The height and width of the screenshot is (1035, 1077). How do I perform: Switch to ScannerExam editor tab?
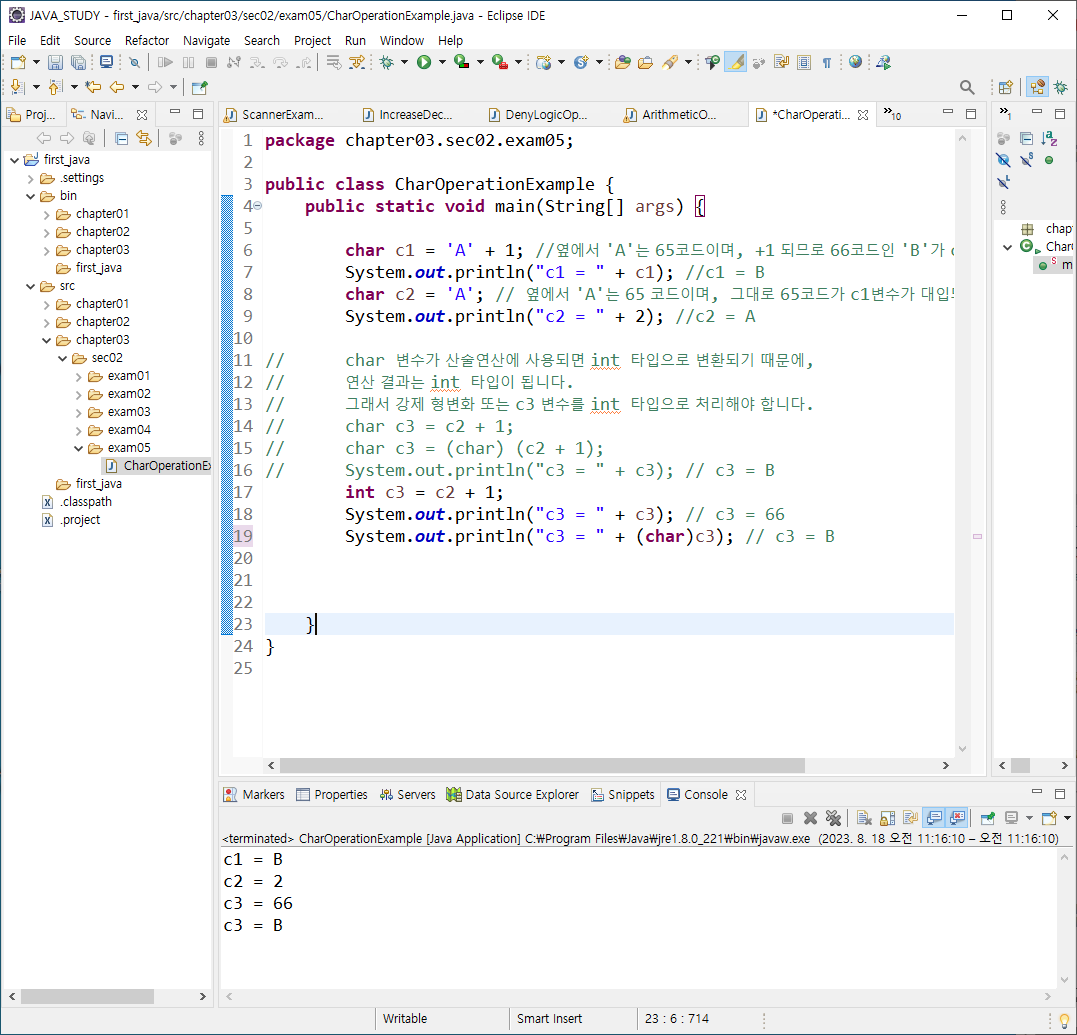pyautogui.click(x=282, y=115)
